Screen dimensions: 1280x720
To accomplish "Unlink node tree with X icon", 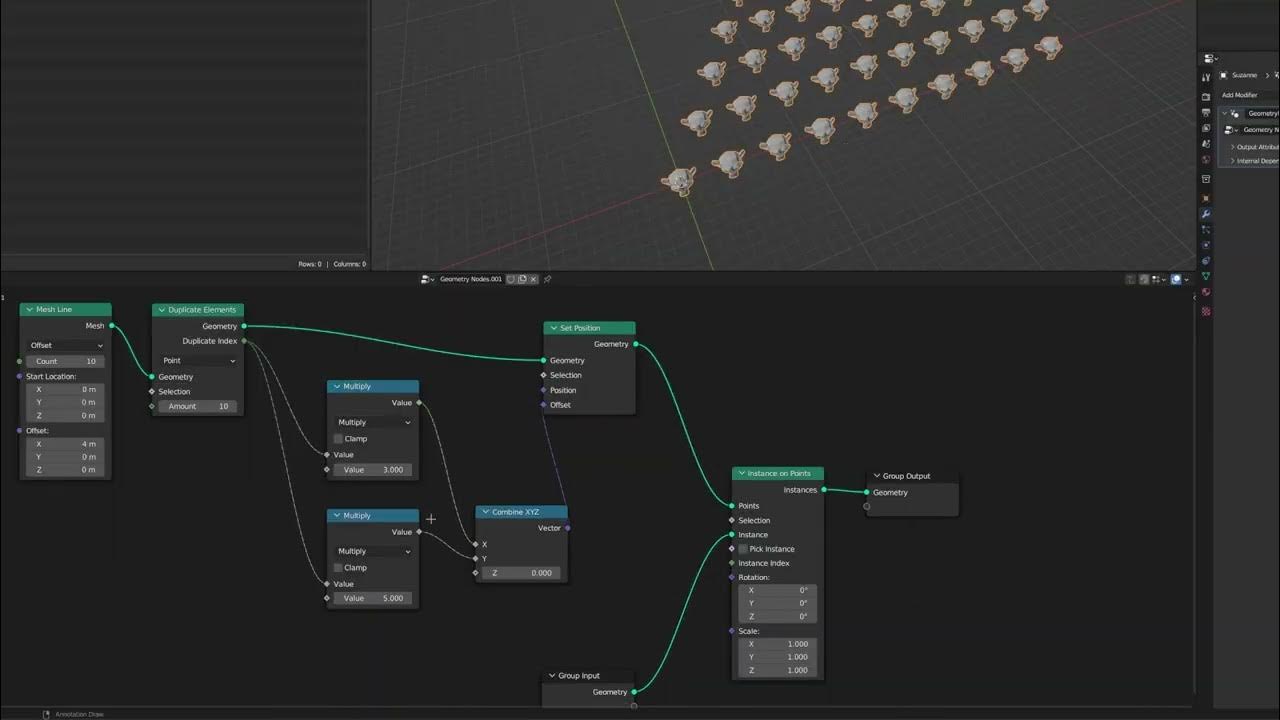I will pos(533,279).
